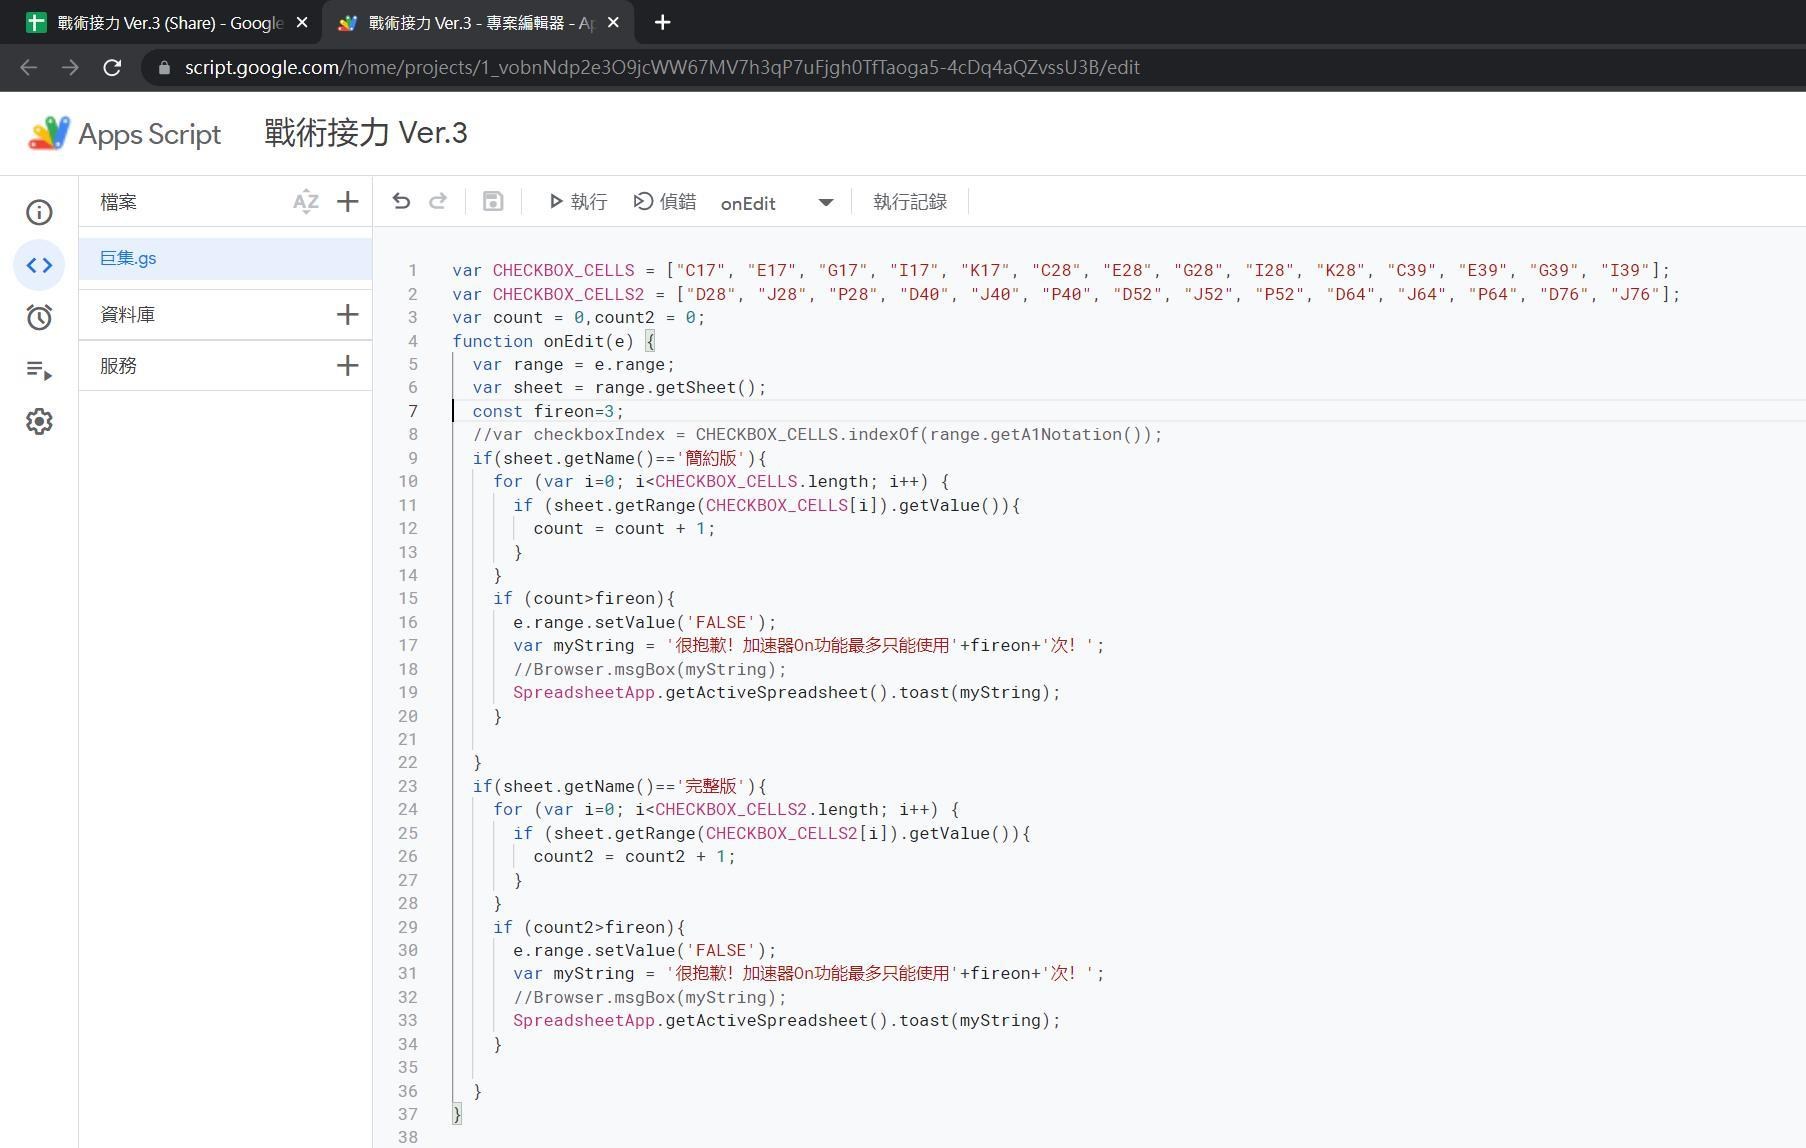The width and height of the screenshot is (1806, 1148).
Task: Run the script with 執行 button
Action: (x=578, y=202)
